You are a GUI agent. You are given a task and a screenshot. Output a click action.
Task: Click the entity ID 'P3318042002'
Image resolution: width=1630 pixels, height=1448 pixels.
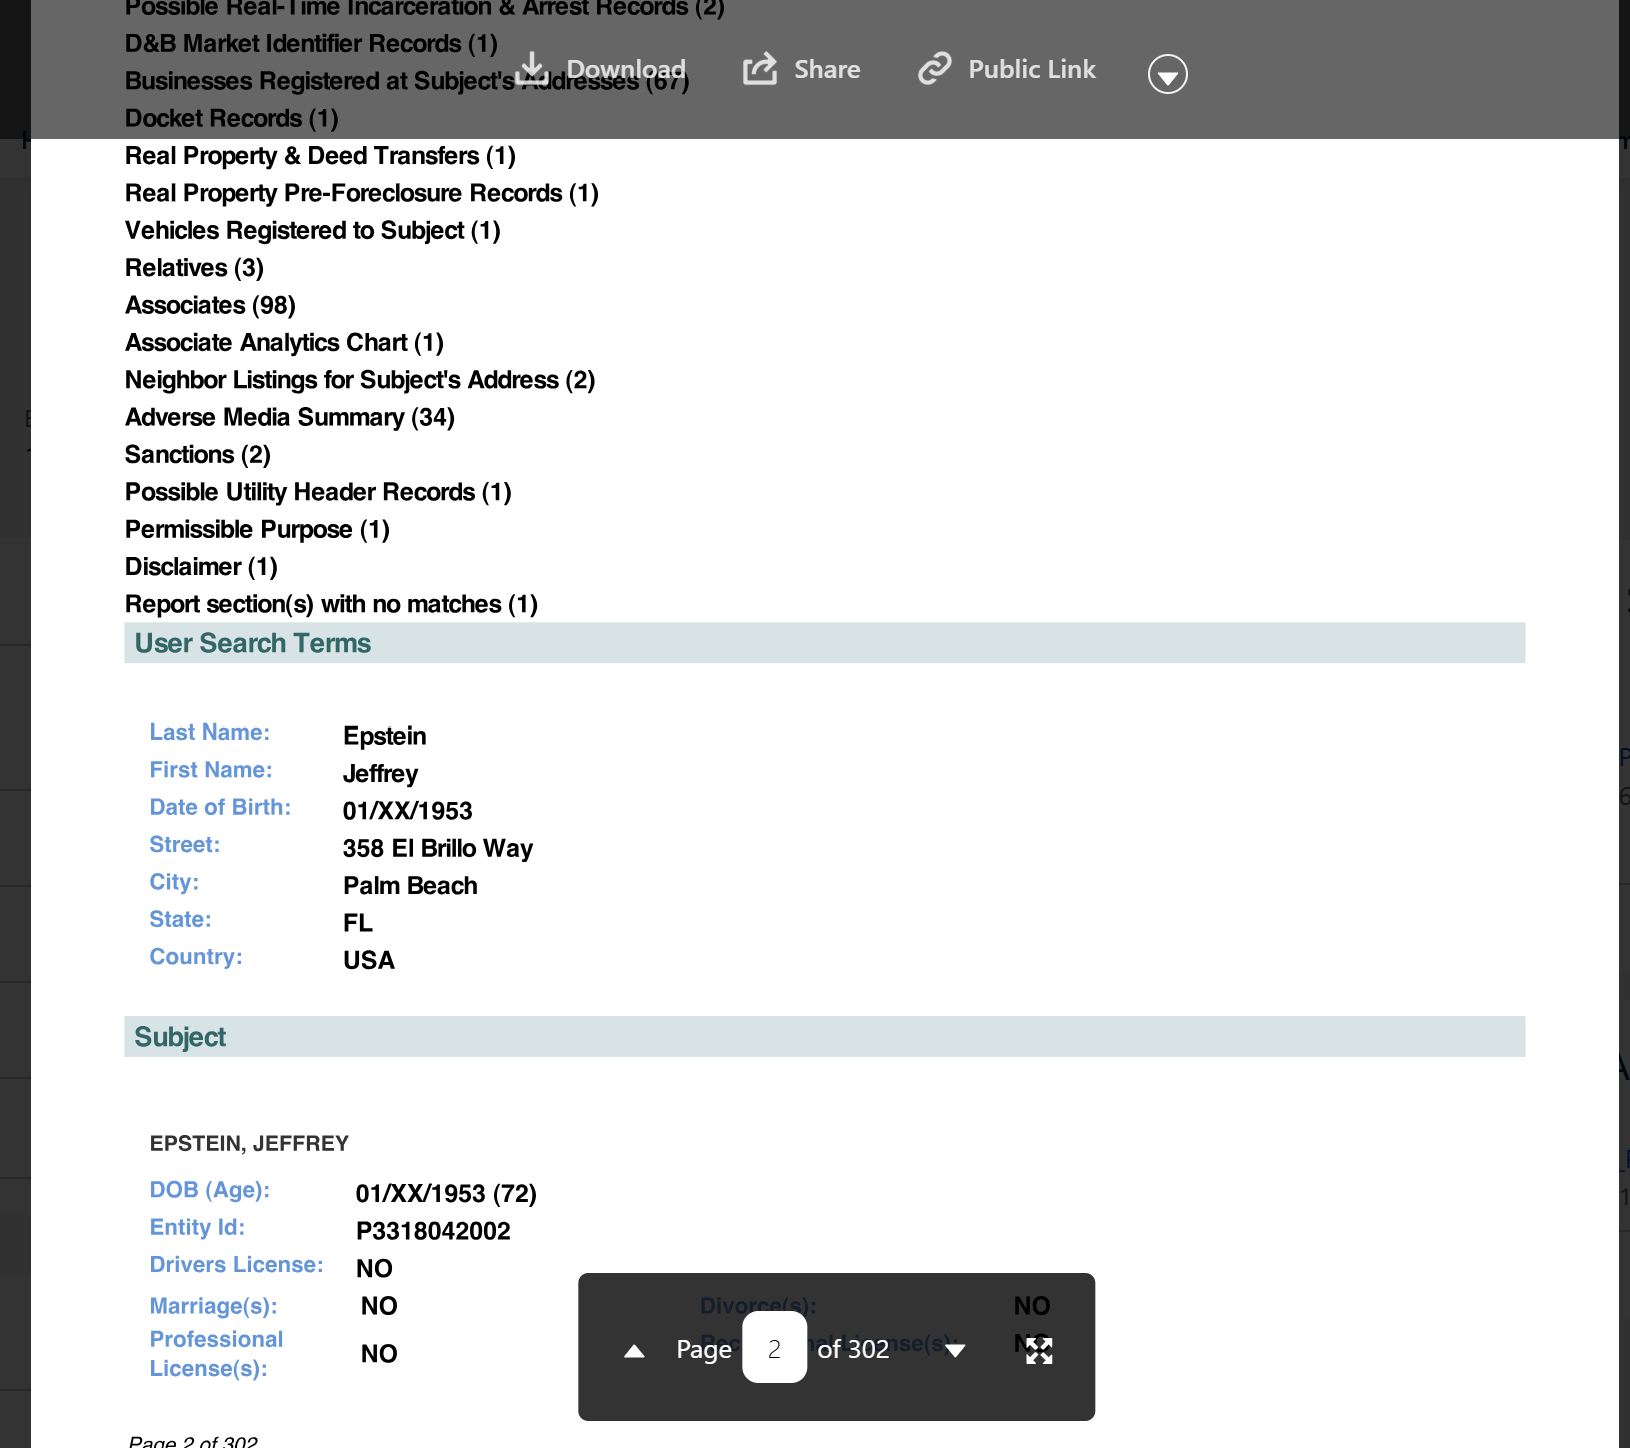[433, 1231]
